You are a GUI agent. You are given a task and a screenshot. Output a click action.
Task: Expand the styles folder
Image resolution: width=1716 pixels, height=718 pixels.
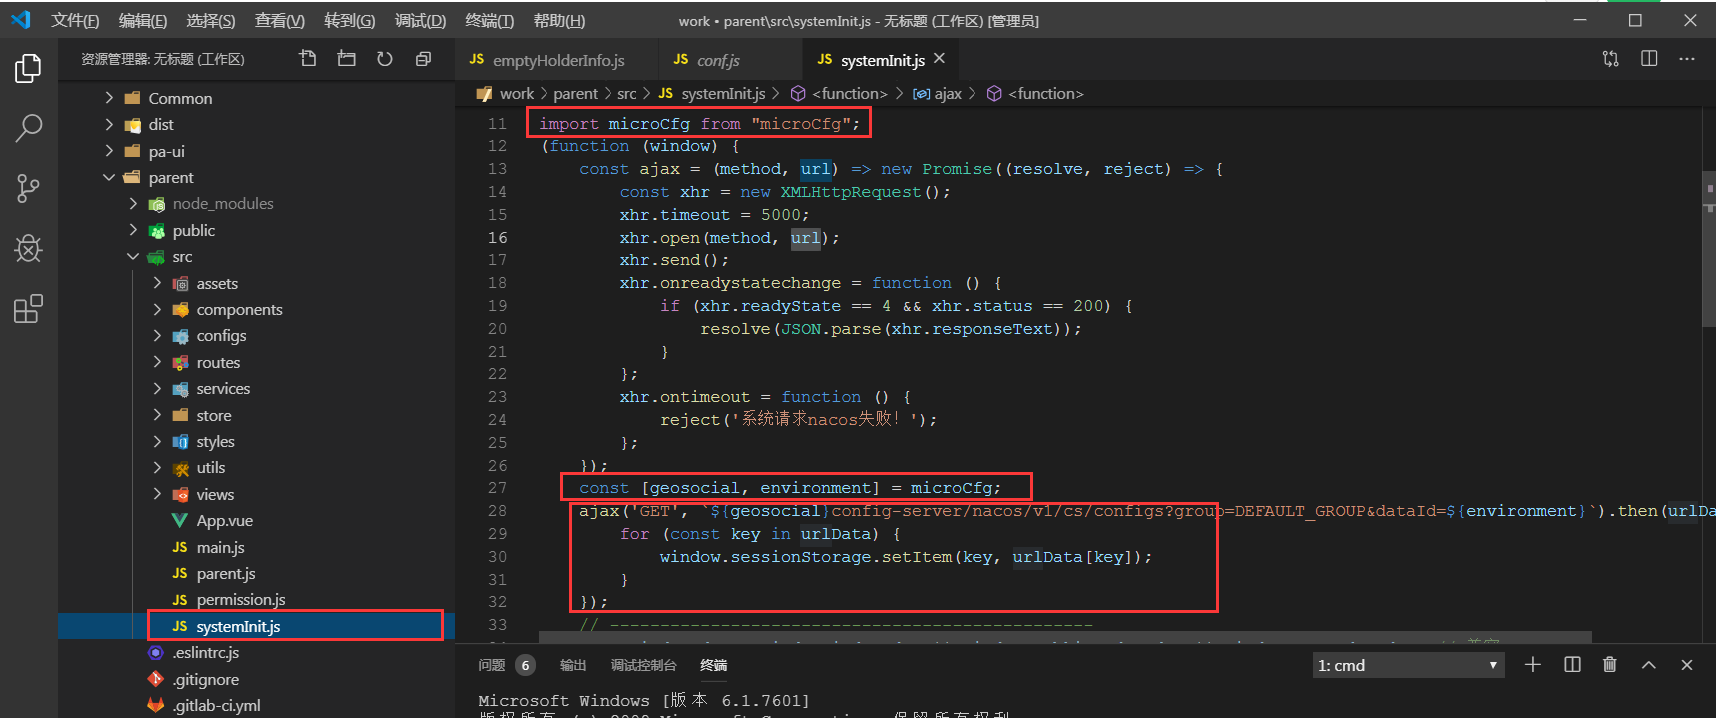pyautogui.click(x=157, y=441)
